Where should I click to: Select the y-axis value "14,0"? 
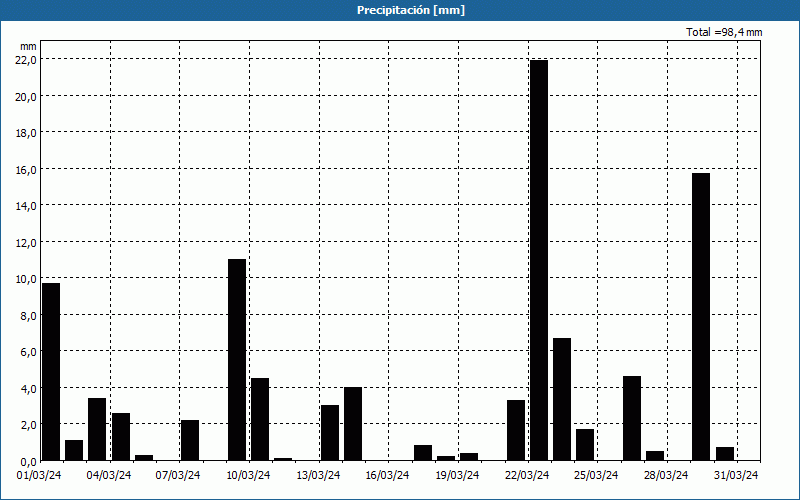(x=27, y=206)
